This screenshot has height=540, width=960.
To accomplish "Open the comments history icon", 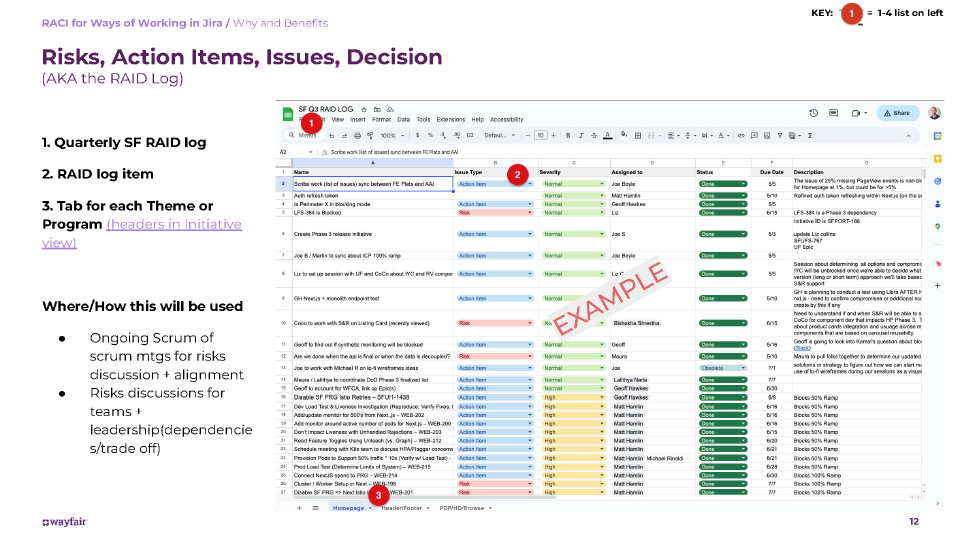I will click(x=833, y=113).
